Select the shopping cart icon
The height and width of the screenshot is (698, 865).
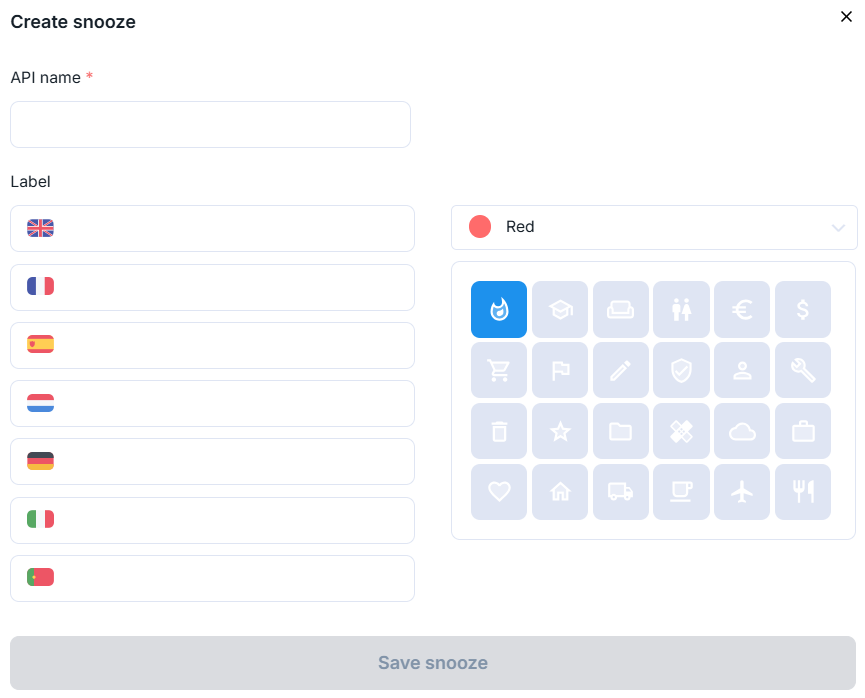point(499,371)
